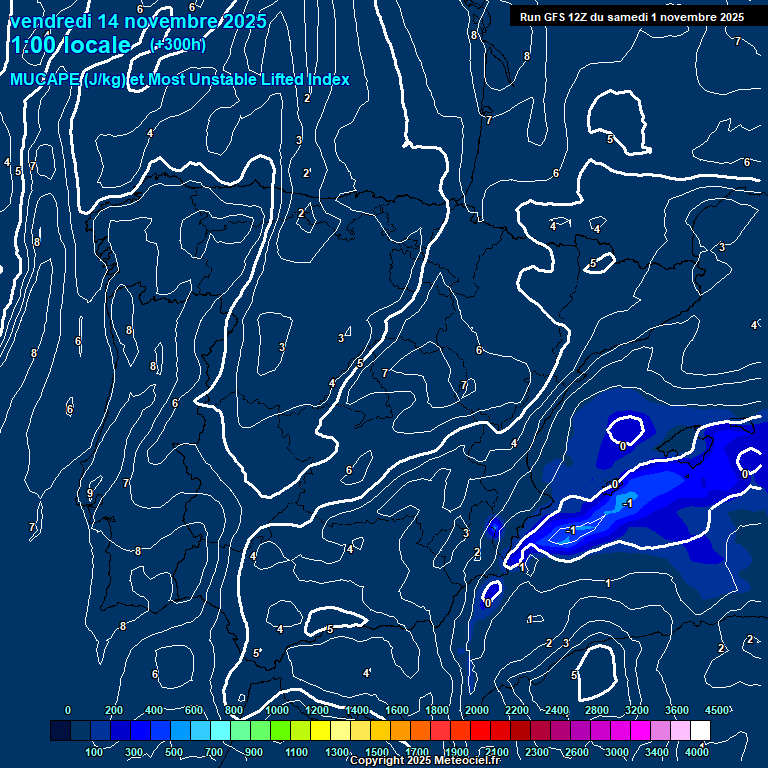Click the '1600' legend label
The image size is (768, 768).
[397, 710]
